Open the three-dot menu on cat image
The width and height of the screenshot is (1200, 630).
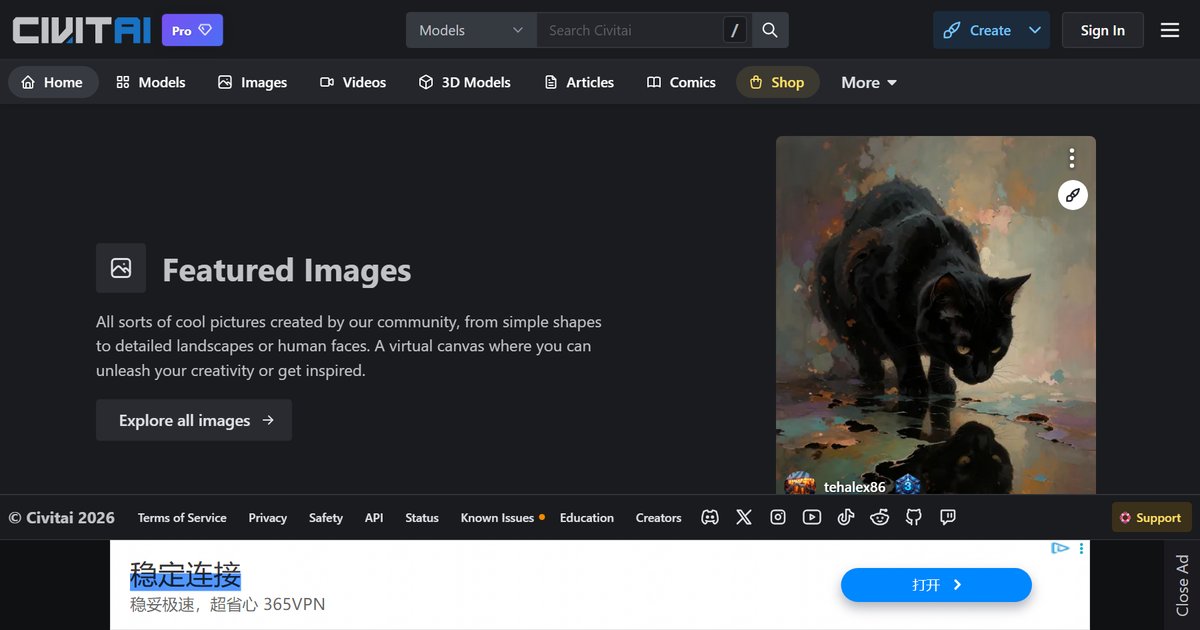pyautogui.click(x=1072, y=158)
